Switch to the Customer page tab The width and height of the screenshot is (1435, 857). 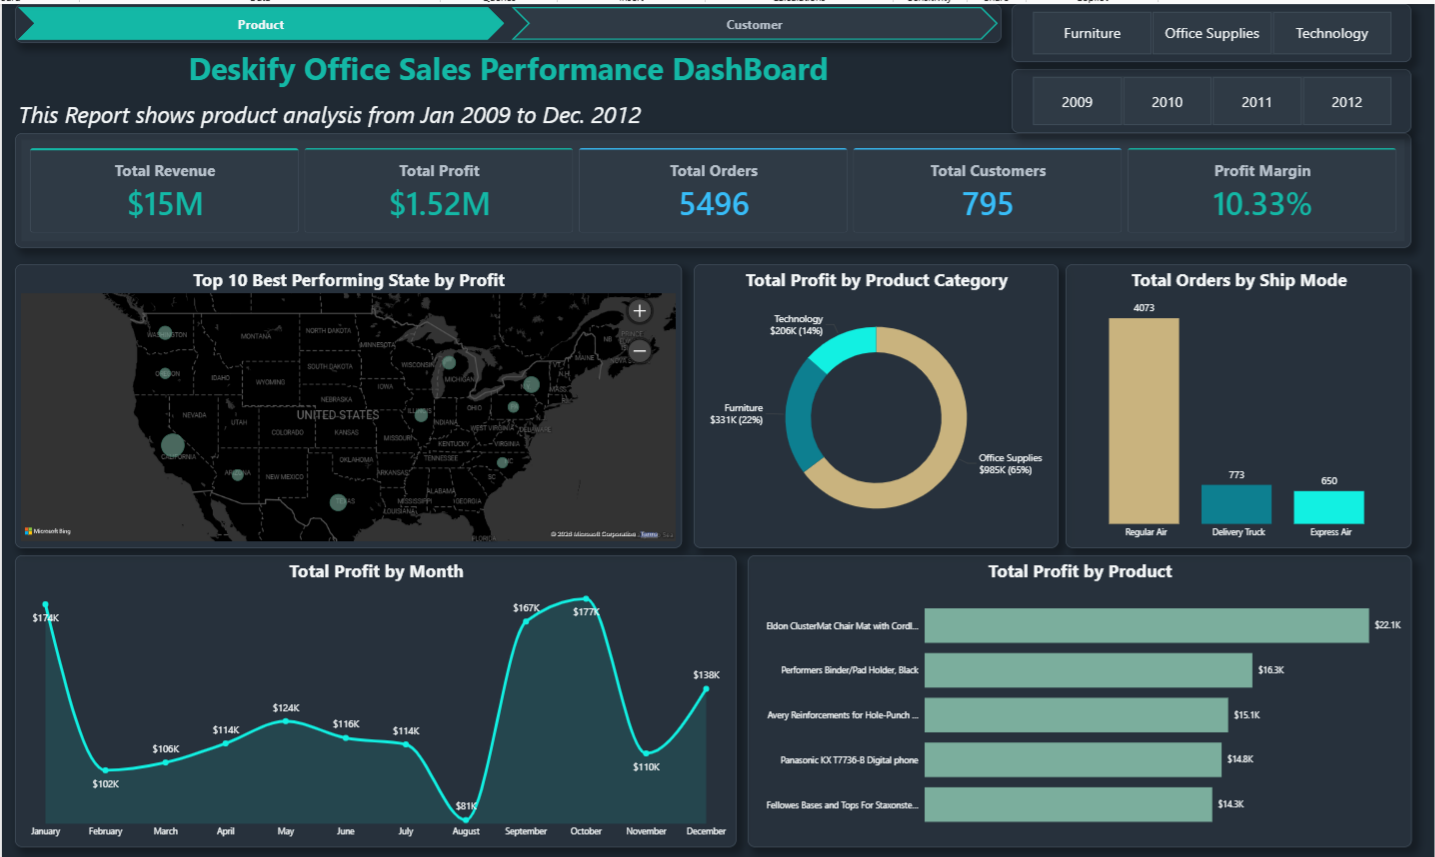754,25
